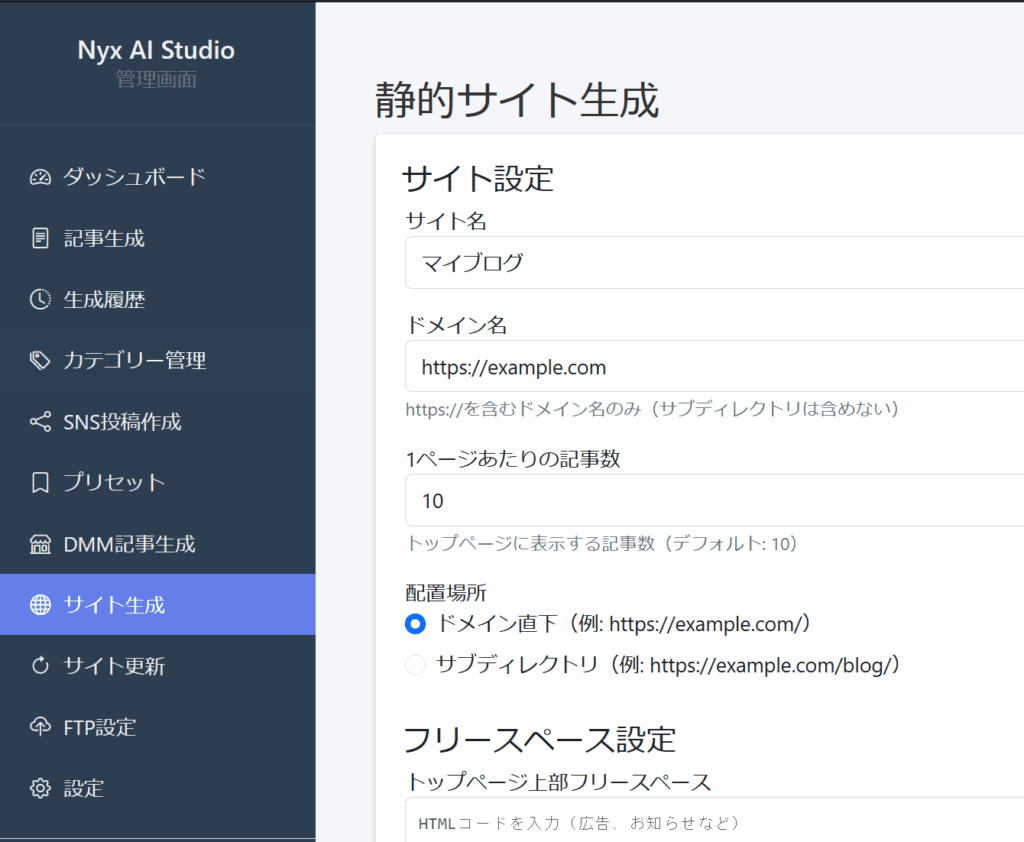Open DMM記事生成 in the sidebar
The width and height of the screenshot is (1024, 842).
(x=157, y=543)
